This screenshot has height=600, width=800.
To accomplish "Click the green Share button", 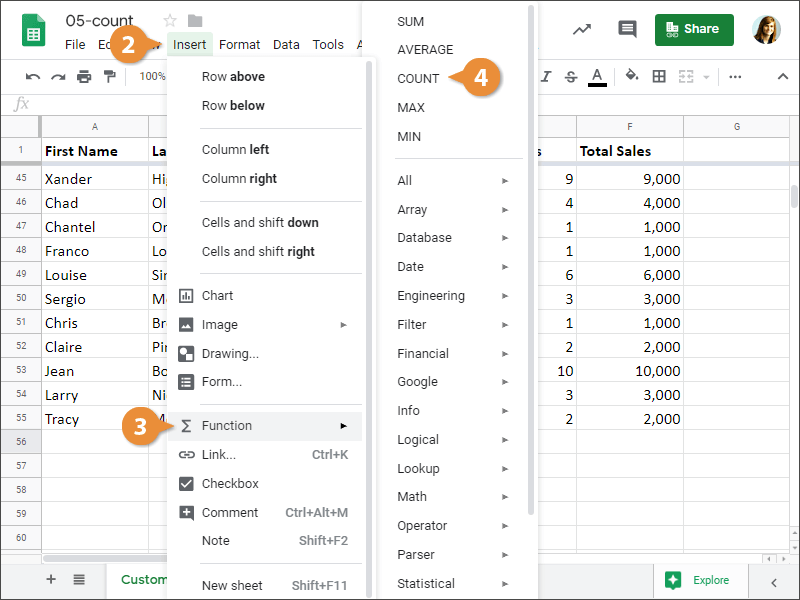I will 694,30.
